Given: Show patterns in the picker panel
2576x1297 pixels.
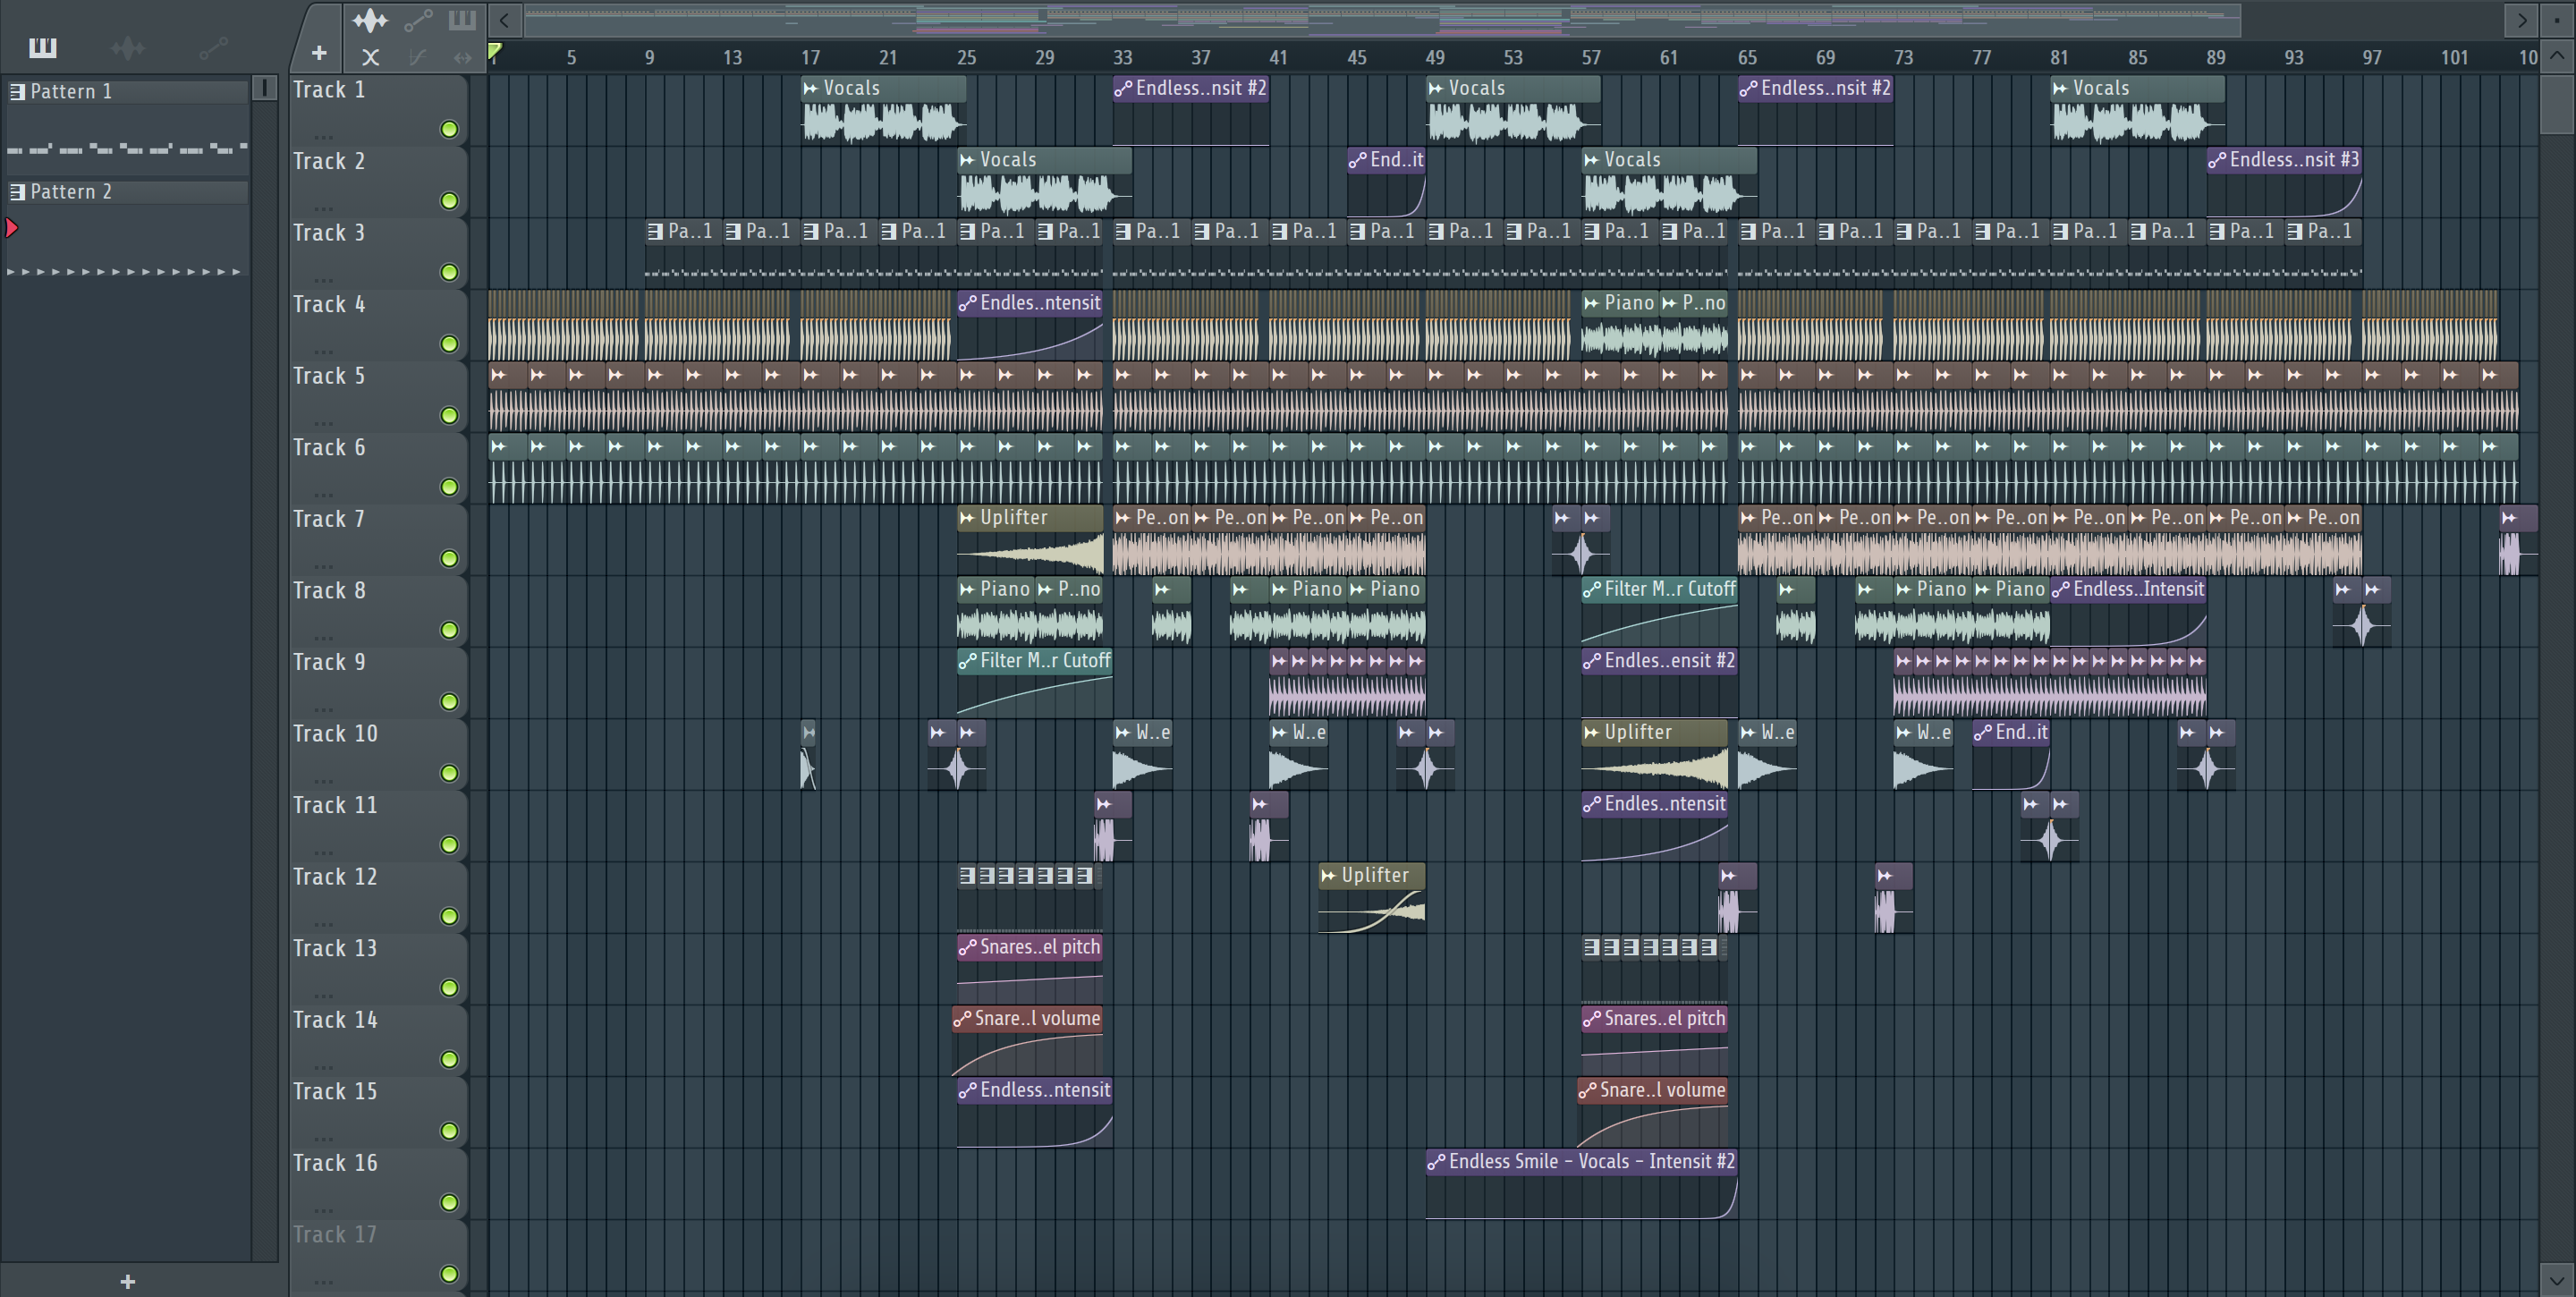Looking at the screenshot, I should 42,47.
